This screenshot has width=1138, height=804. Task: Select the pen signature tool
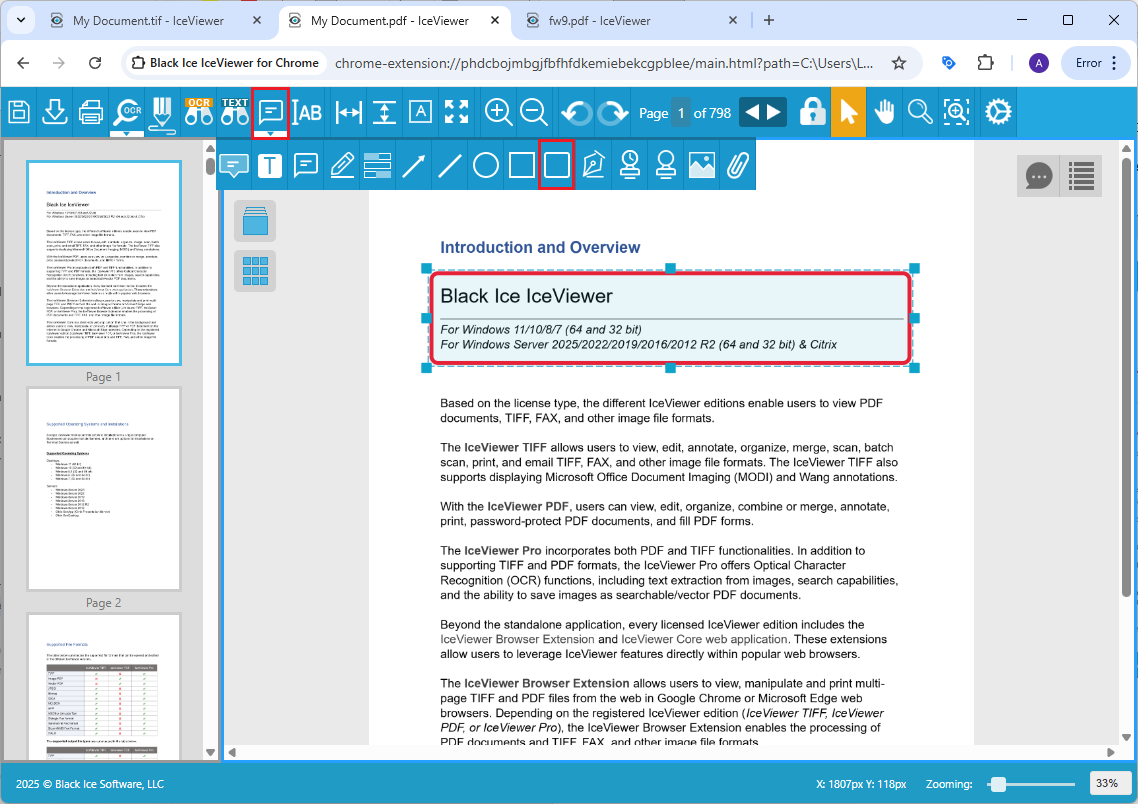pyautogui.click(x=163, y=115)
